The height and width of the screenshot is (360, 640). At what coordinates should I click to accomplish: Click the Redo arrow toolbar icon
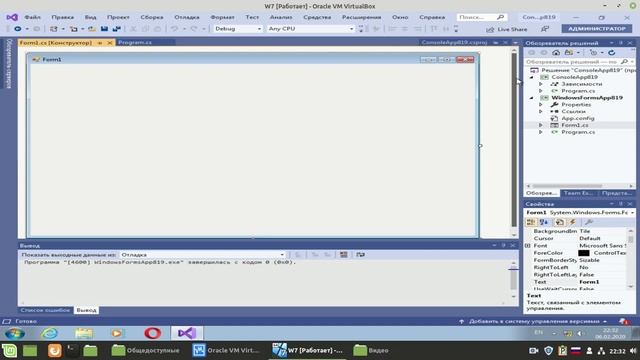pos(193,29)
